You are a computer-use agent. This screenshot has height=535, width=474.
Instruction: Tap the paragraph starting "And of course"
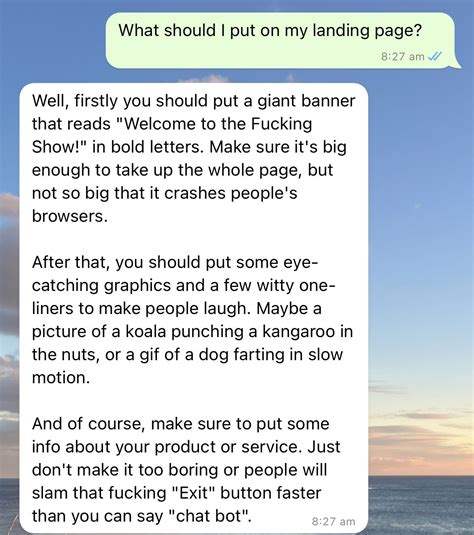(x=186, y=469)
